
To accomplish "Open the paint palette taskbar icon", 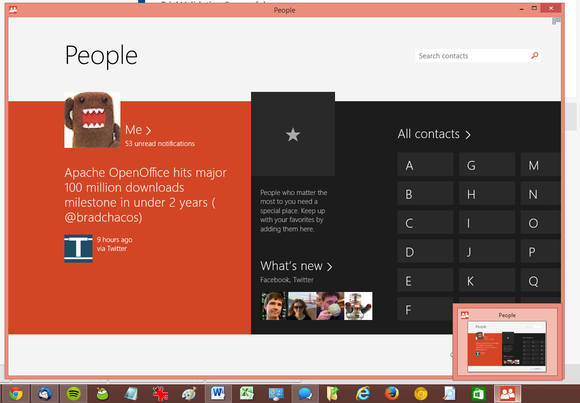I will [189, 394].
